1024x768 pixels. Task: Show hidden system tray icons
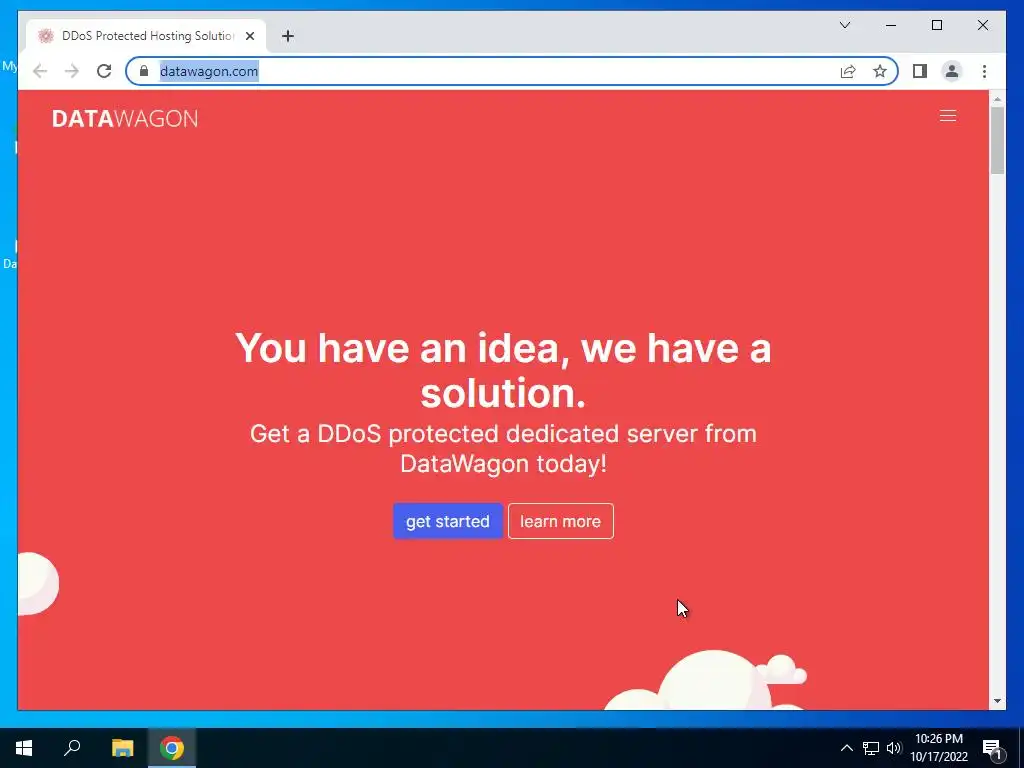pyautogui.click(x=846, y=748)
